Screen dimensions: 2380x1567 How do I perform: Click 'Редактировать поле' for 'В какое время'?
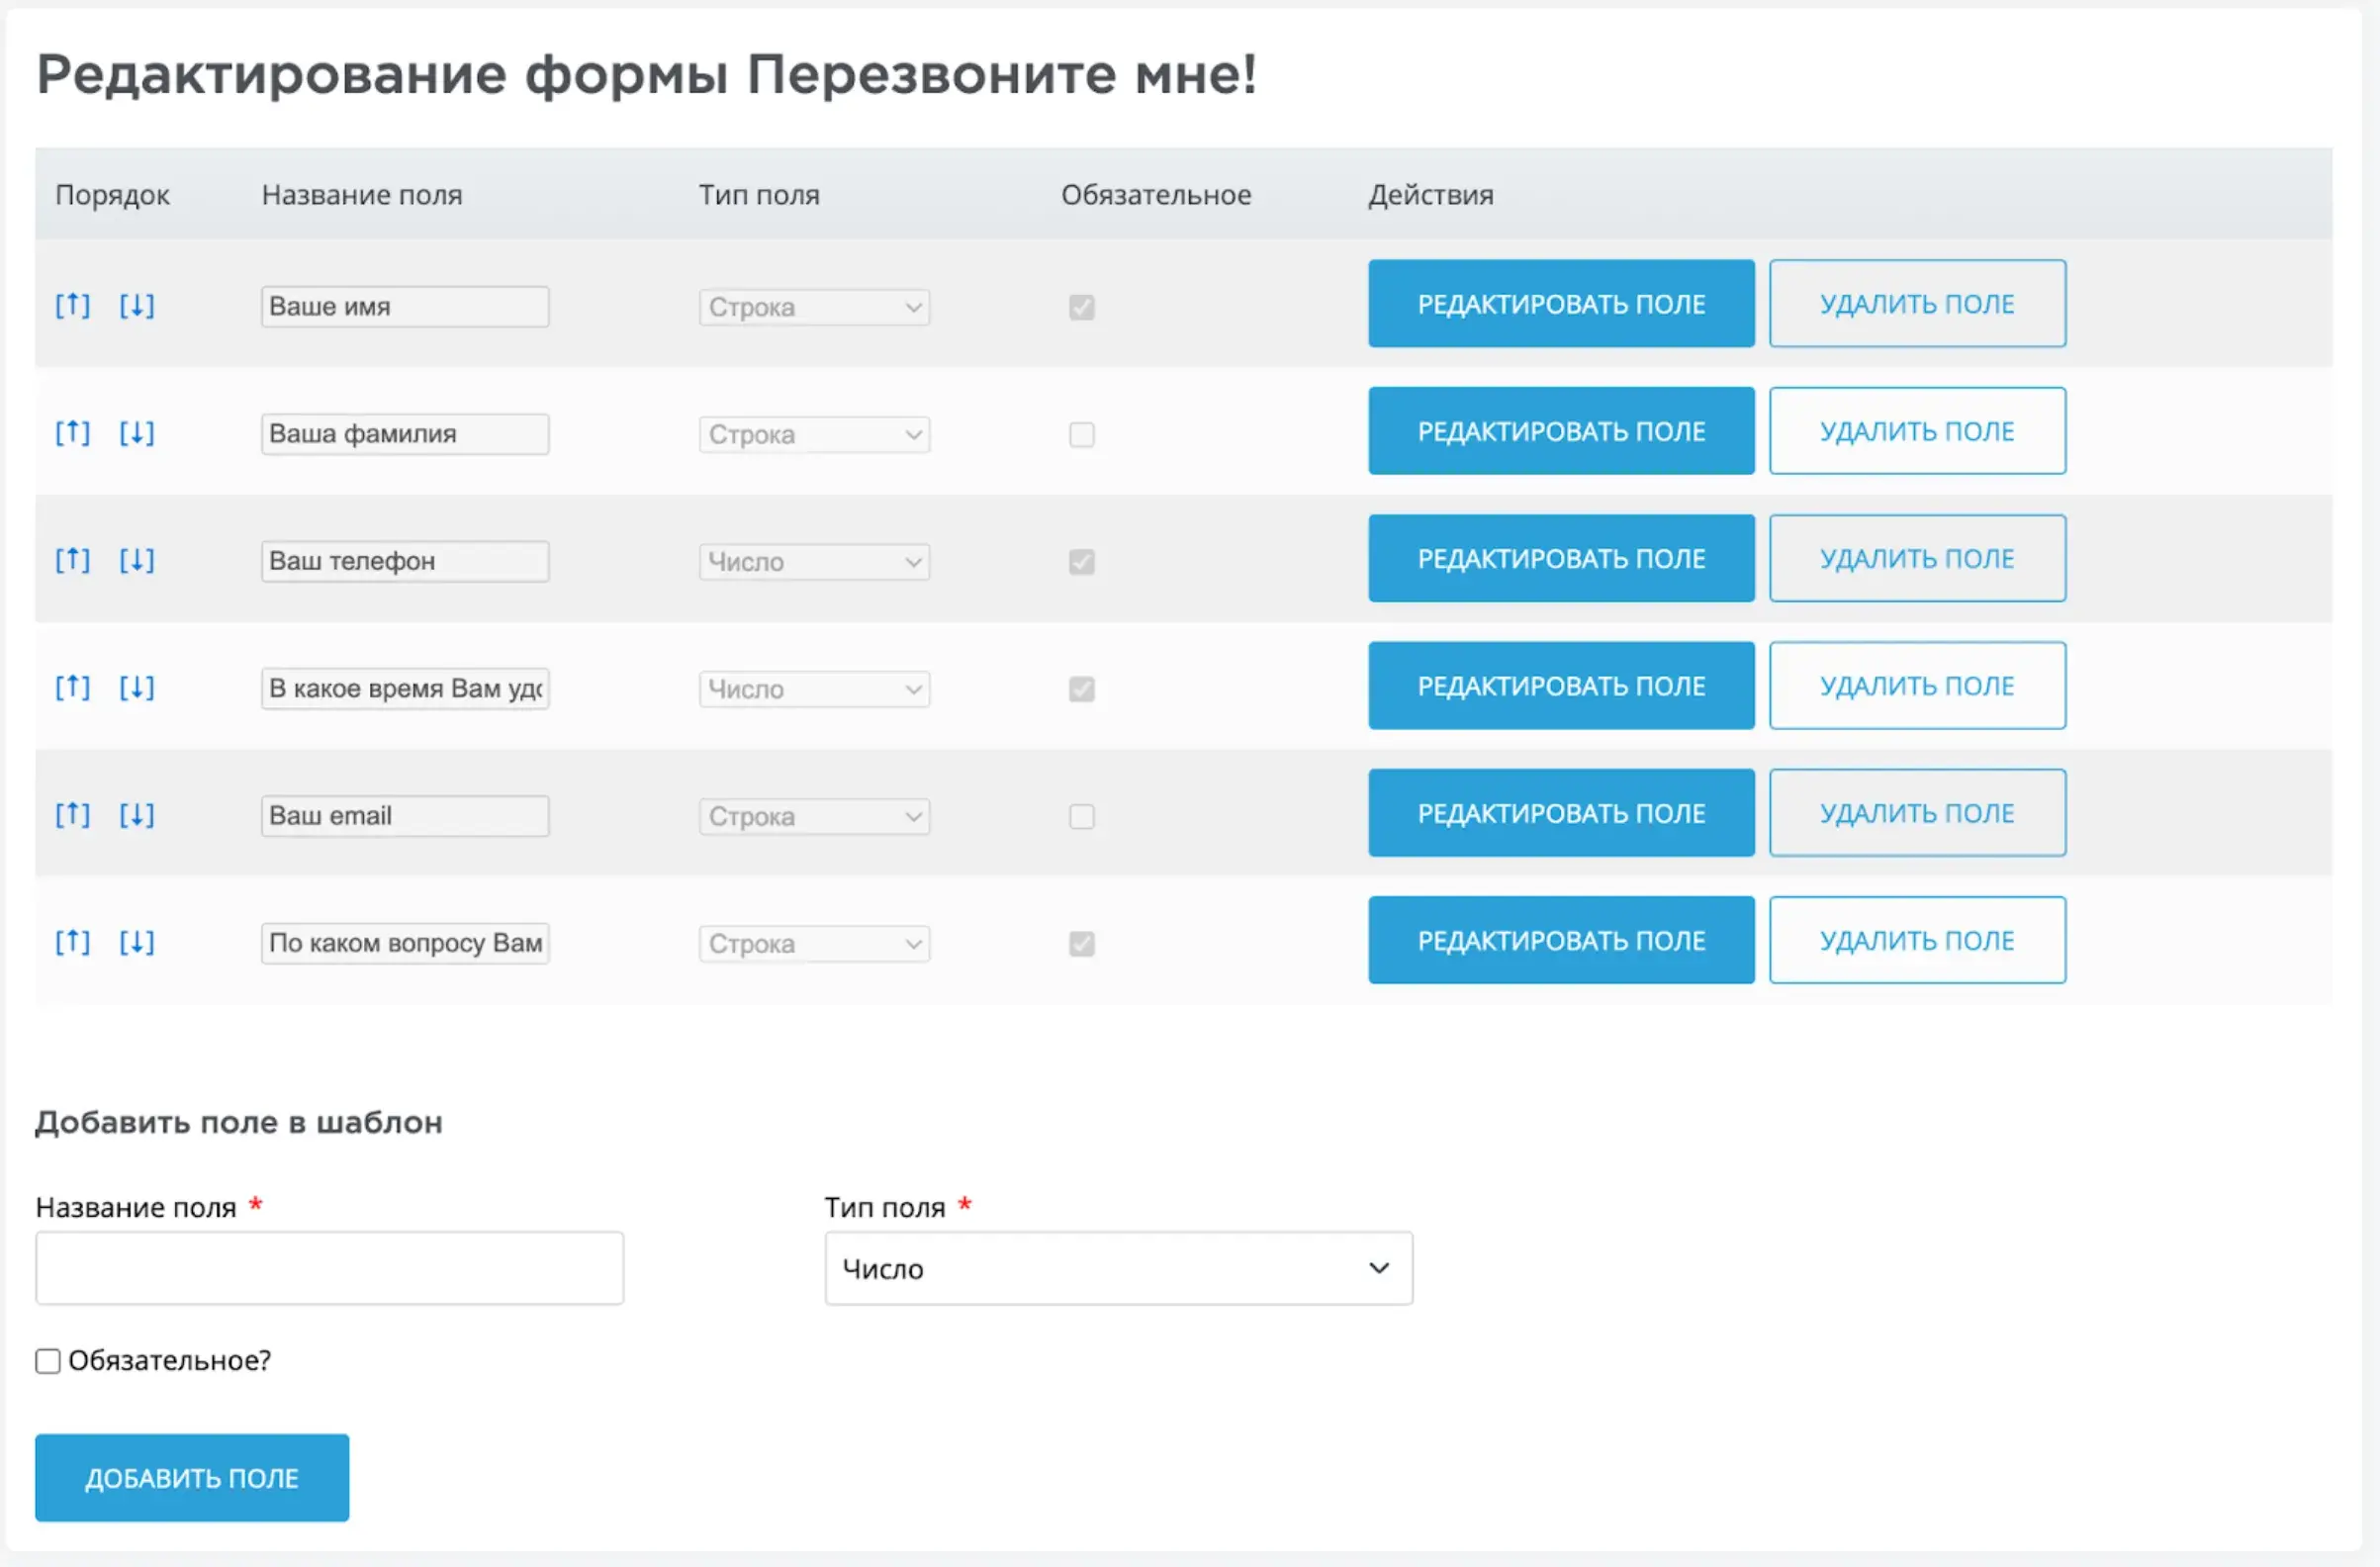click(1561, 686)
